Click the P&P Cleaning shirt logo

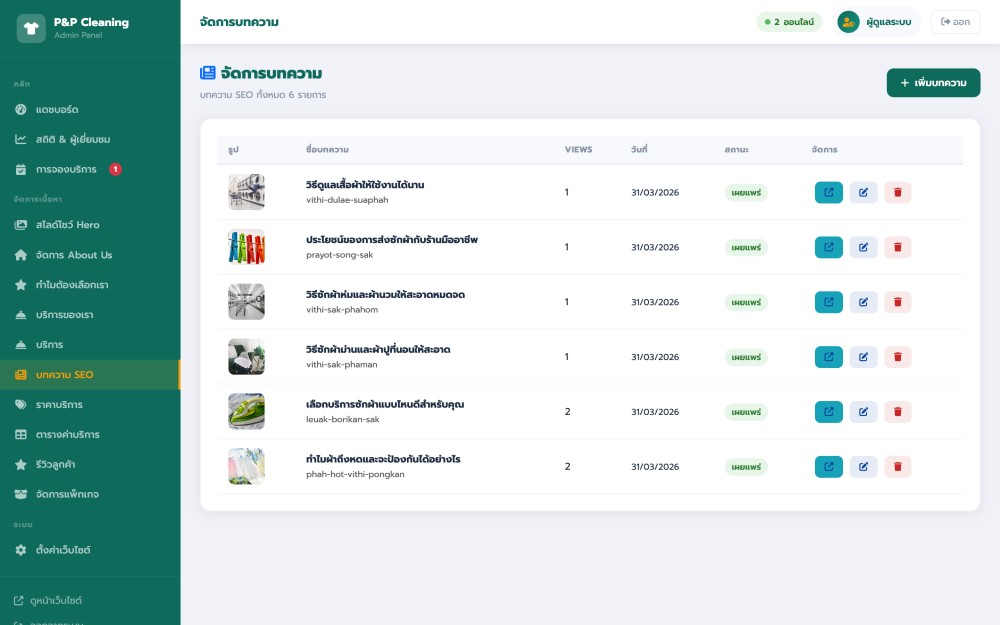(31, 28)
